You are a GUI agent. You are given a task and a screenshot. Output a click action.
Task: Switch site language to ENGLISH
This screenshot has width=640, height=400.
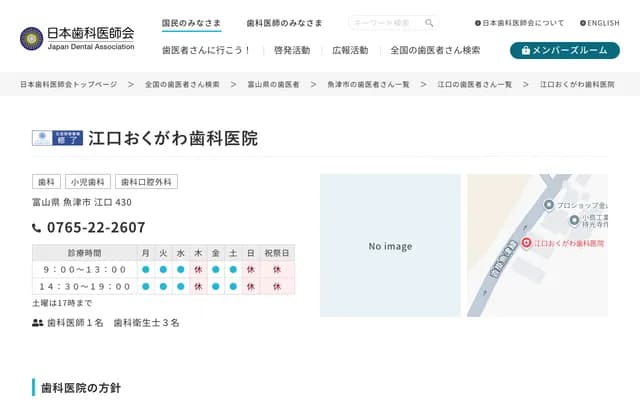tap(599, 22)
